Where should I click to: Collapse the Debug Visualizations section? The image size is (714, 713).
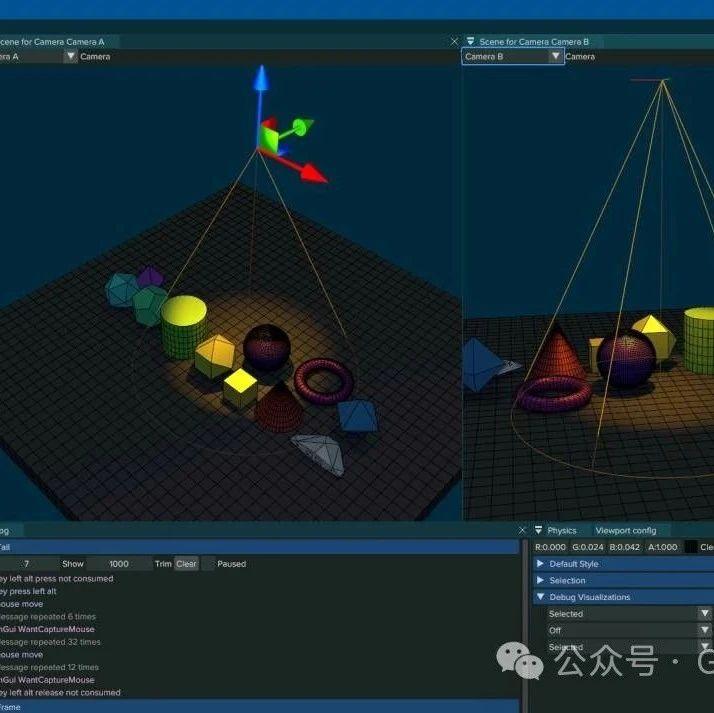623,596
